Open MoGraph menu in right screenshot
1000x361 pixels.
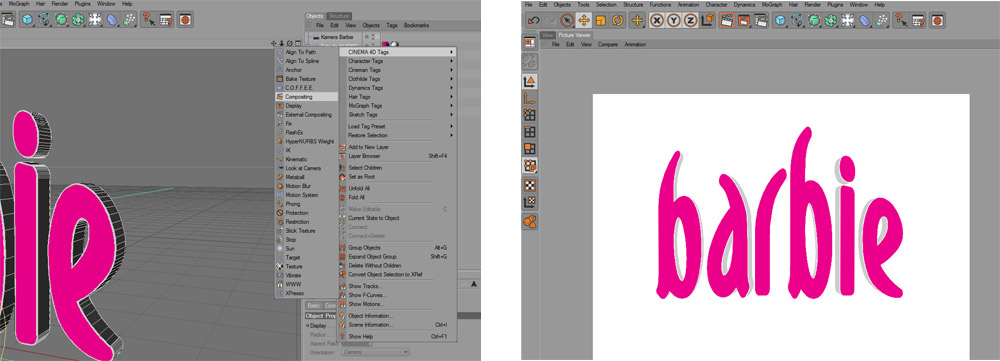click(x=772, y=4)
